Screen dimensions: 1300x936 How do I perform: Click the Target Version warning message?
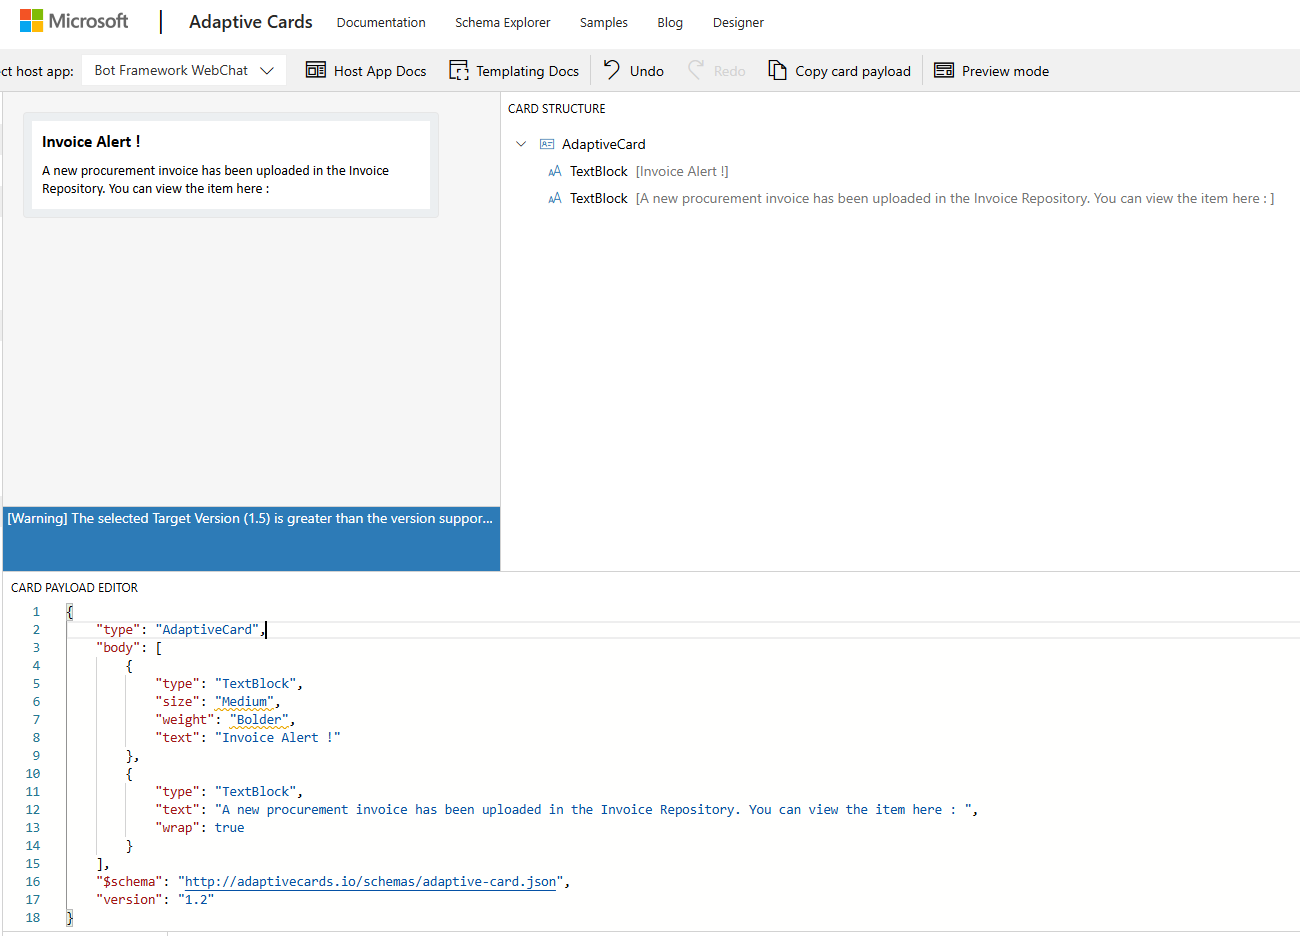pos(250,518)
